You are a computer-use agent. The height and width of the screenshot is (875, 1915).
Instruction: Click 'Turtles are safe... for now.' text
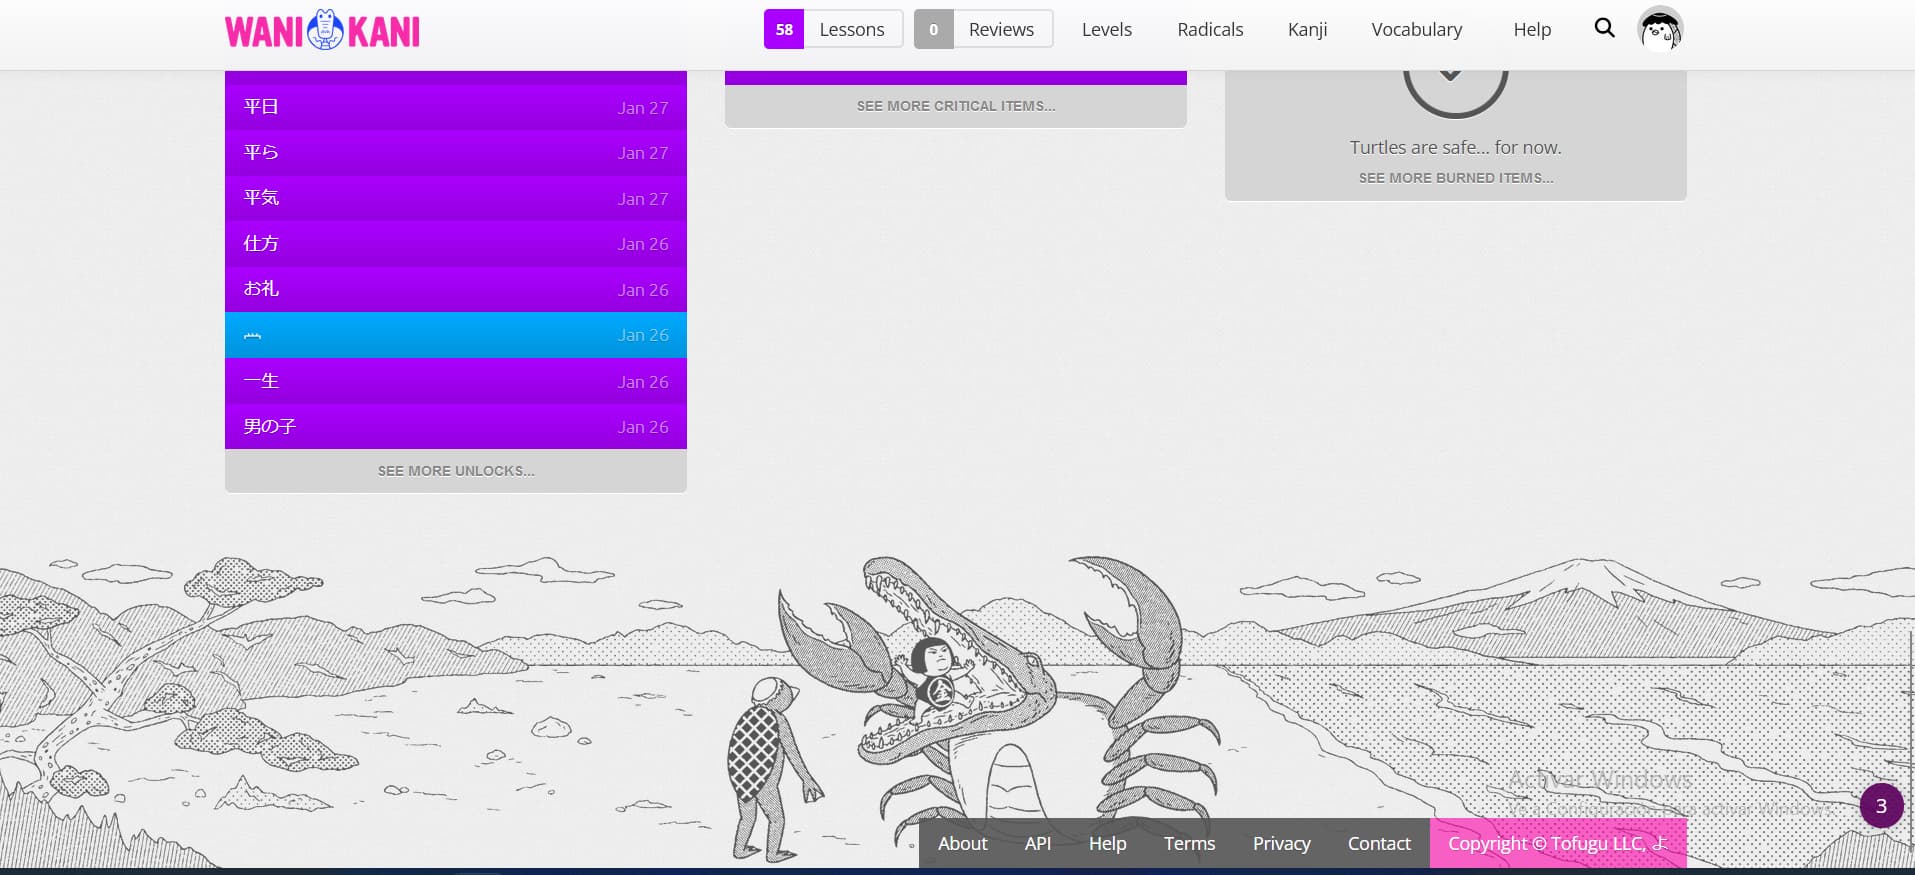[1455, 147]
